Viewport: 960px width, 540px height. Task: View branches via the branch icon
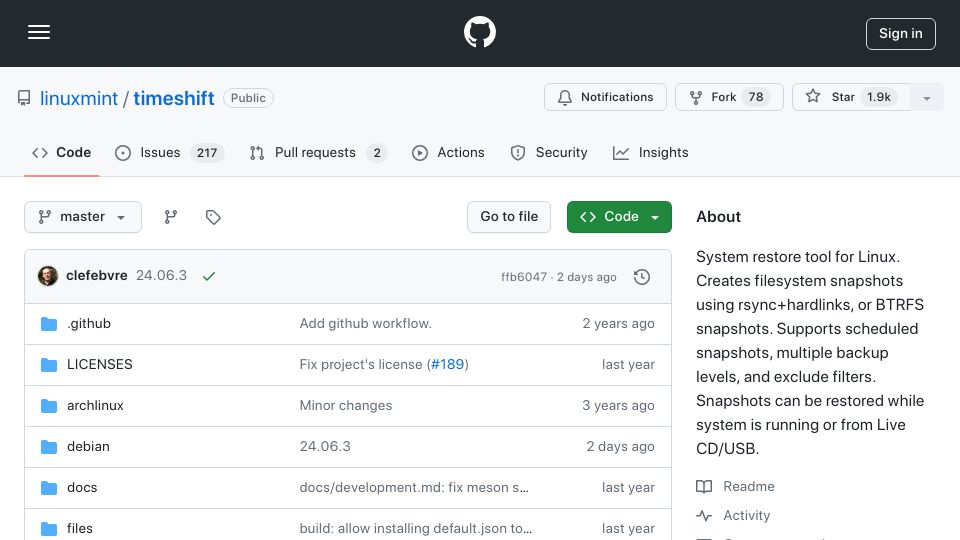171,217
